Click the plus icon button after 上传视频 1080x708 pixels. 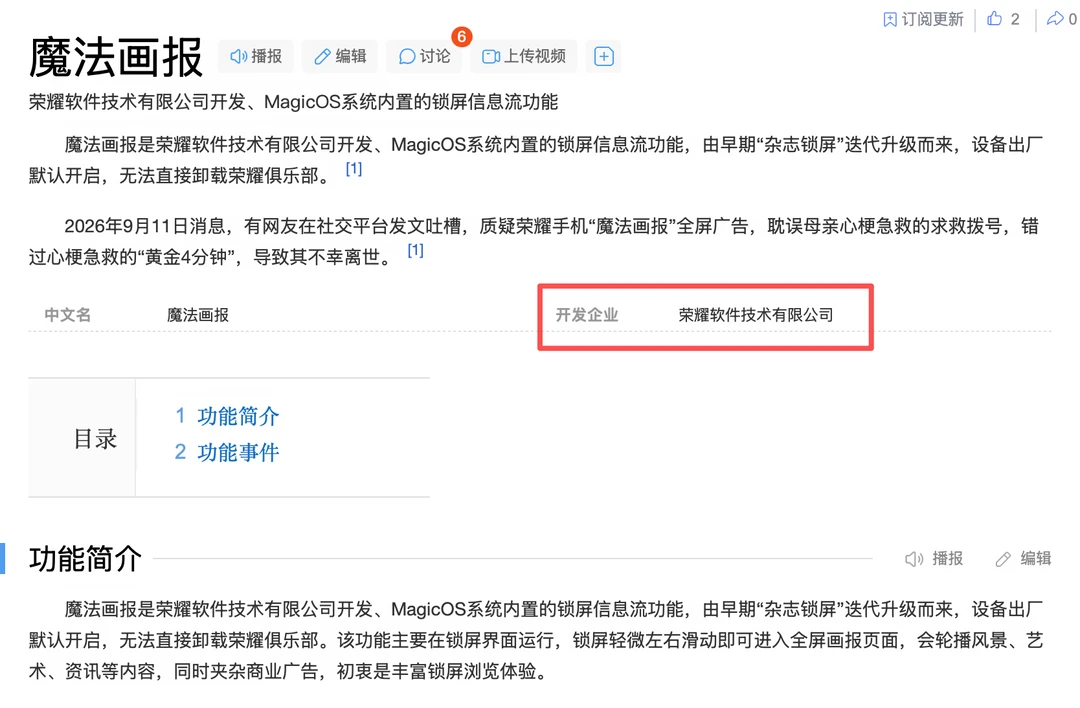pos(603,56)
